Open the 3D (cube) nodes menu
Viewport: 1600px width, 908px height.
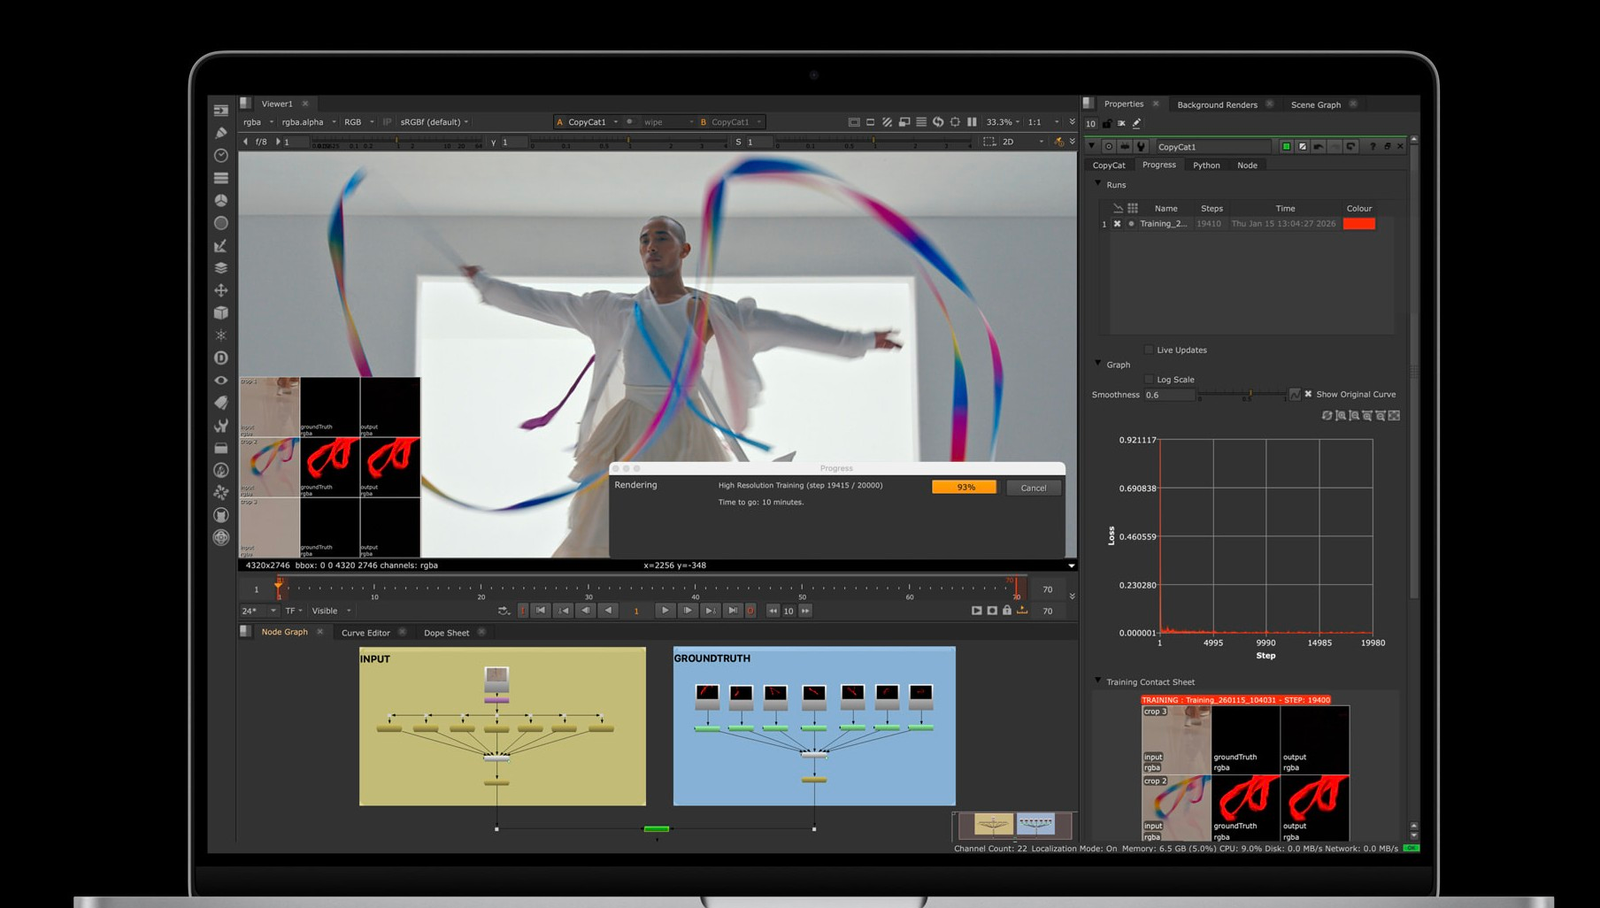[221, 313]
